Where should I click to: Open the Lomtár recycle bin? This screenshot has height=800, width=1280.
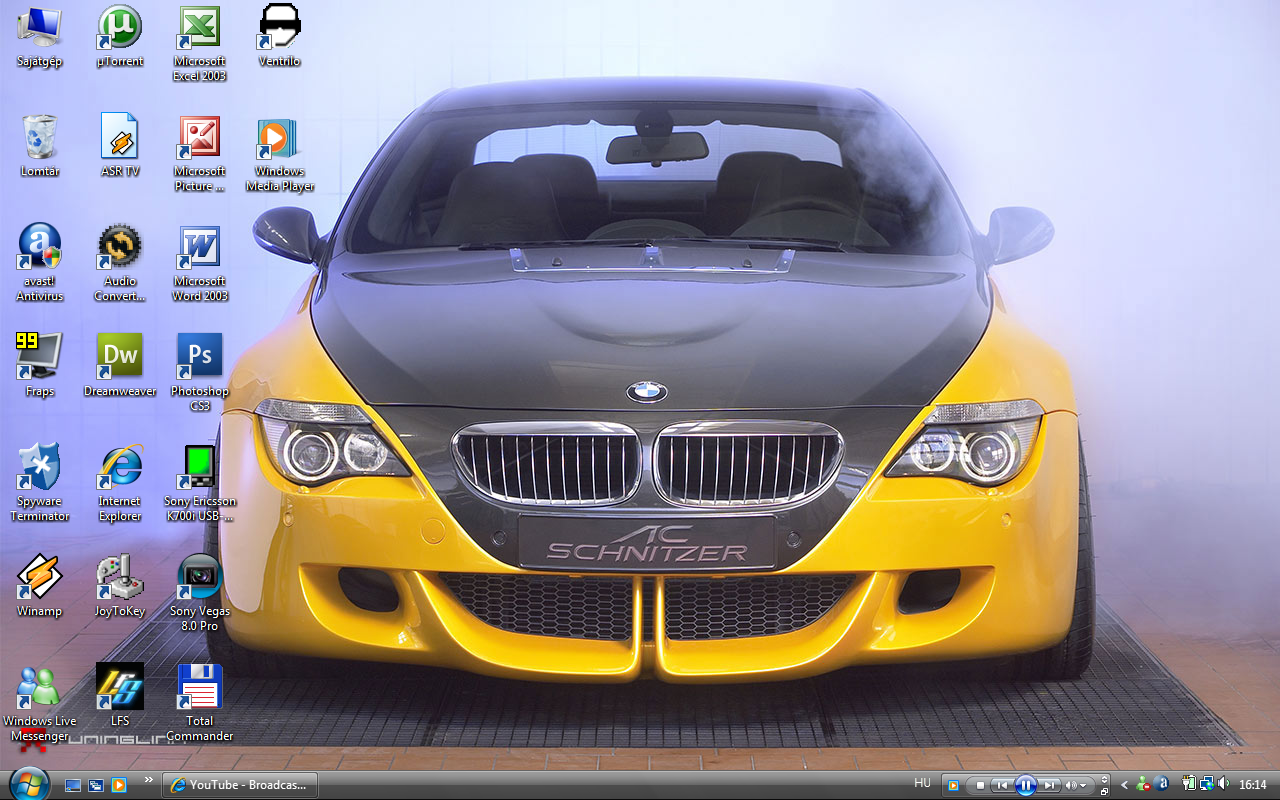tap(40, 147)
